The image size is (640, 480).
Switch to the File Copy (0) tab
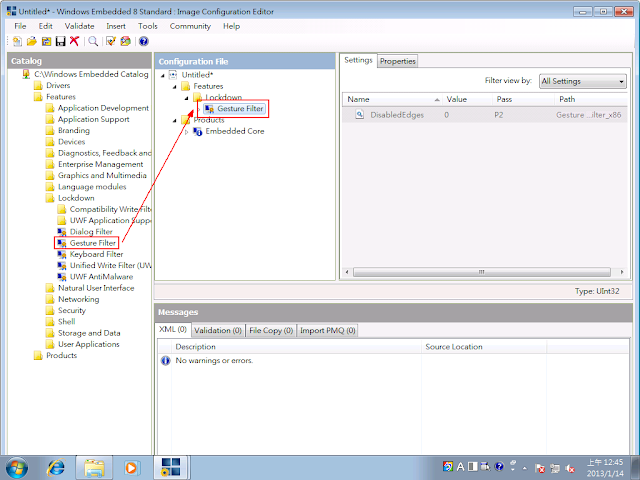click(x=271, y=330)
